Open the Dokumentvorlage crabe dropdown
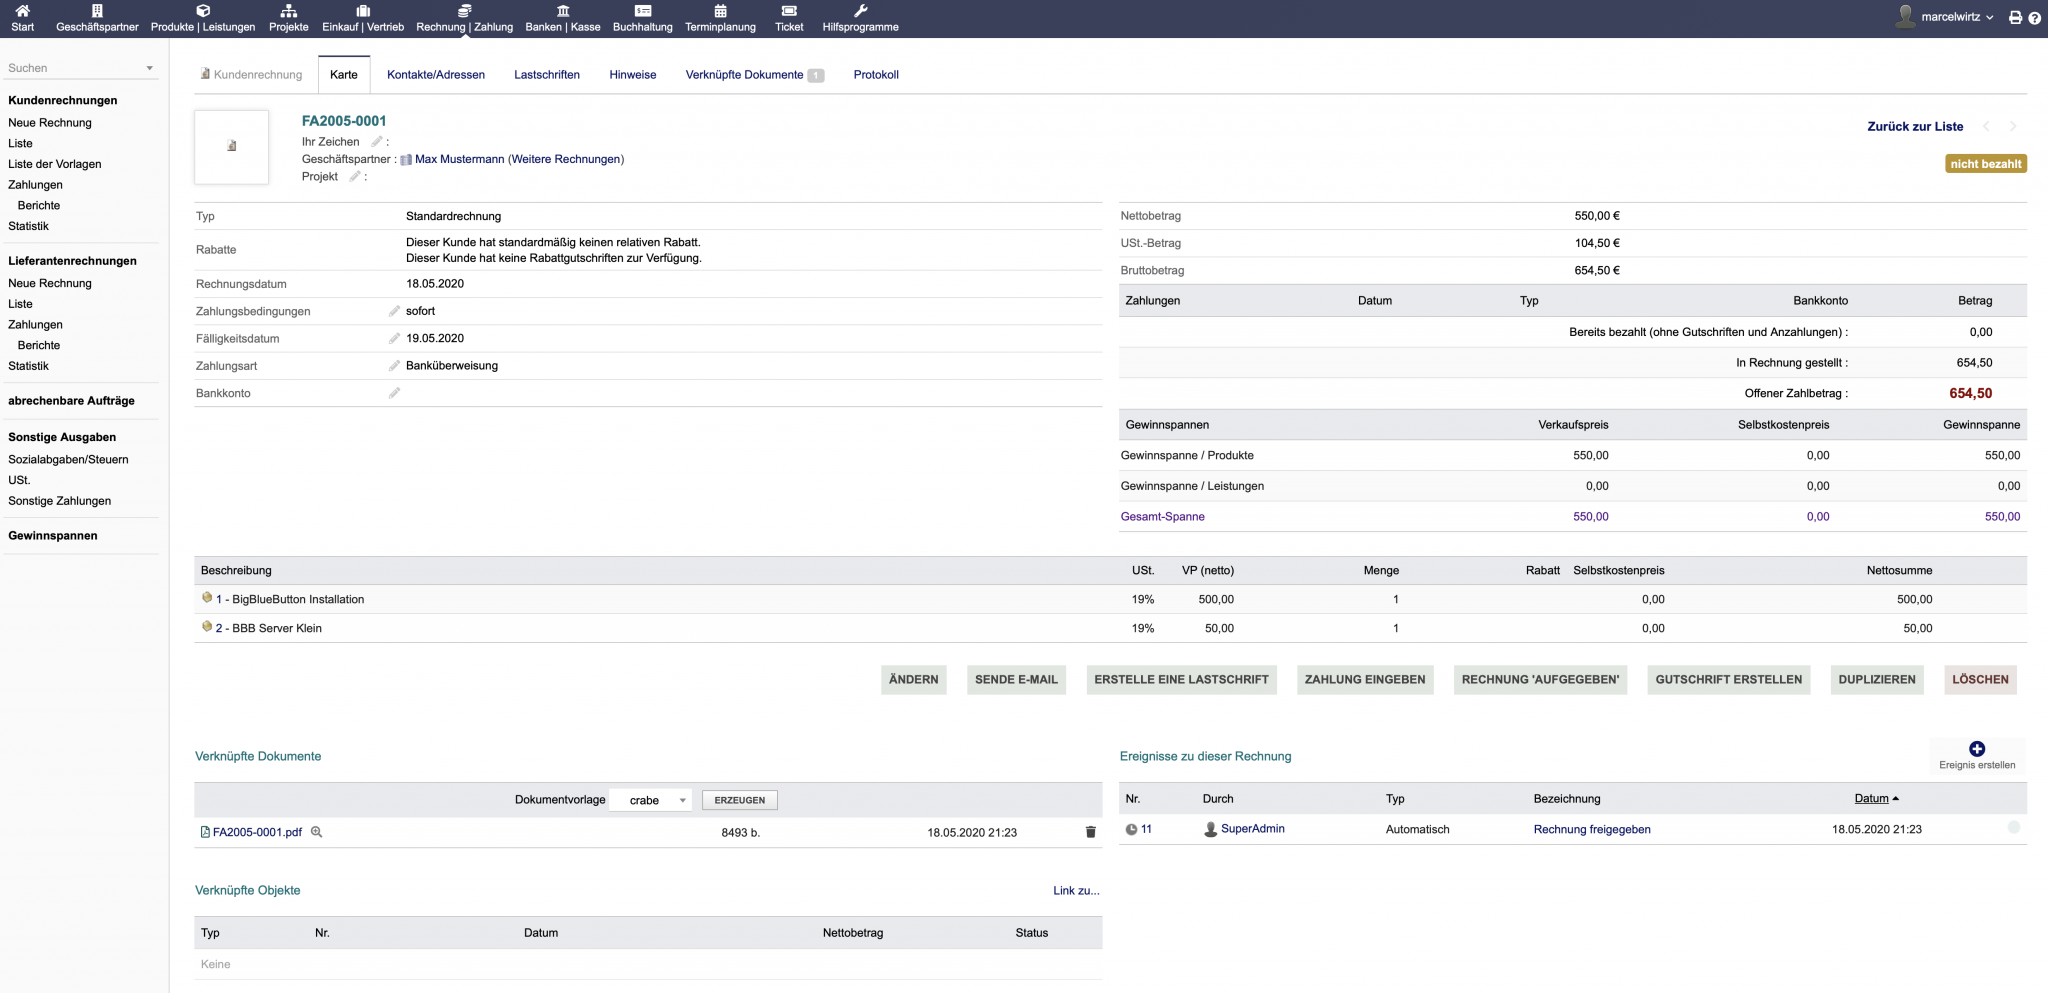The height and width of the screenshot is (993, 2048). (651, 800)
